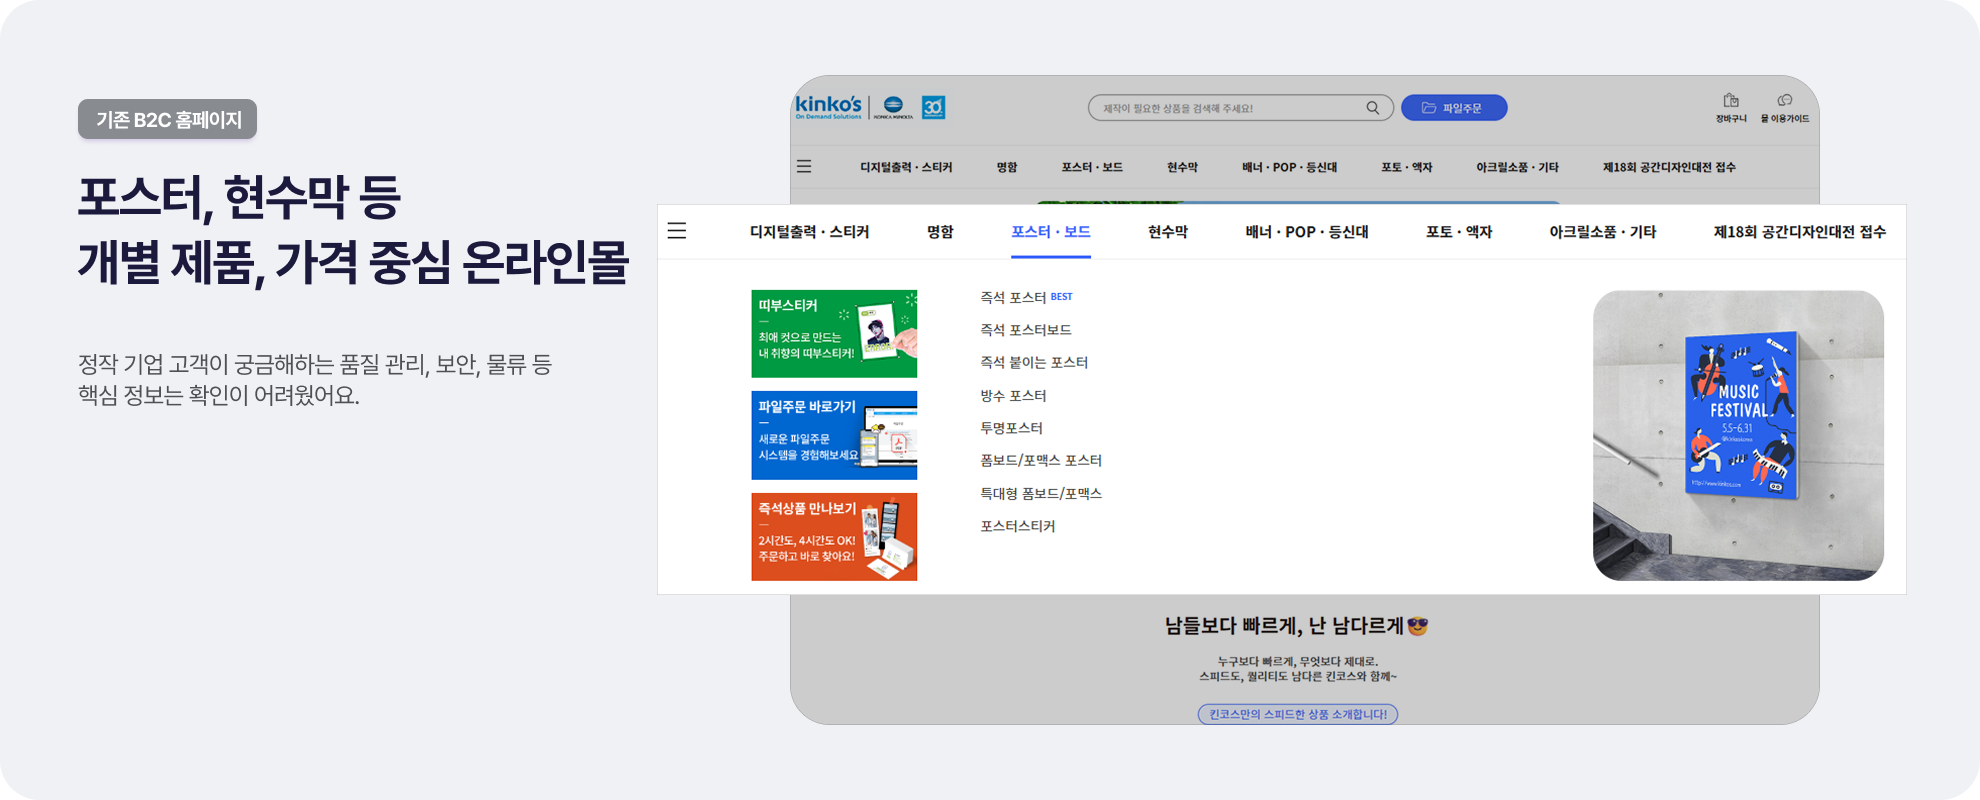This screenshot has height=800, width=1980.
Task: Open the hamburger menu in the expanded nav
Action: click(x=677, y=231)
